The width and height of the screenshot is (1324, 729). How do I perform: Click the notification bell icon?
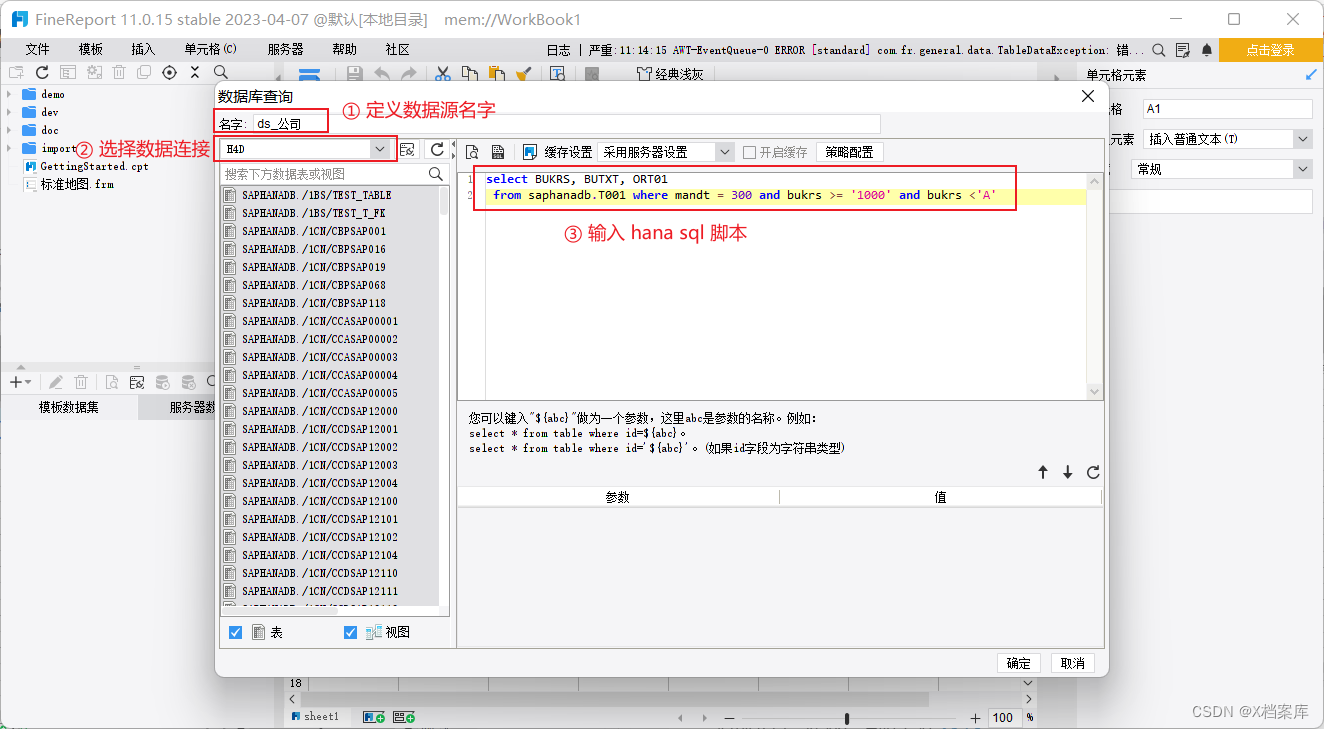coord(1207,49)
